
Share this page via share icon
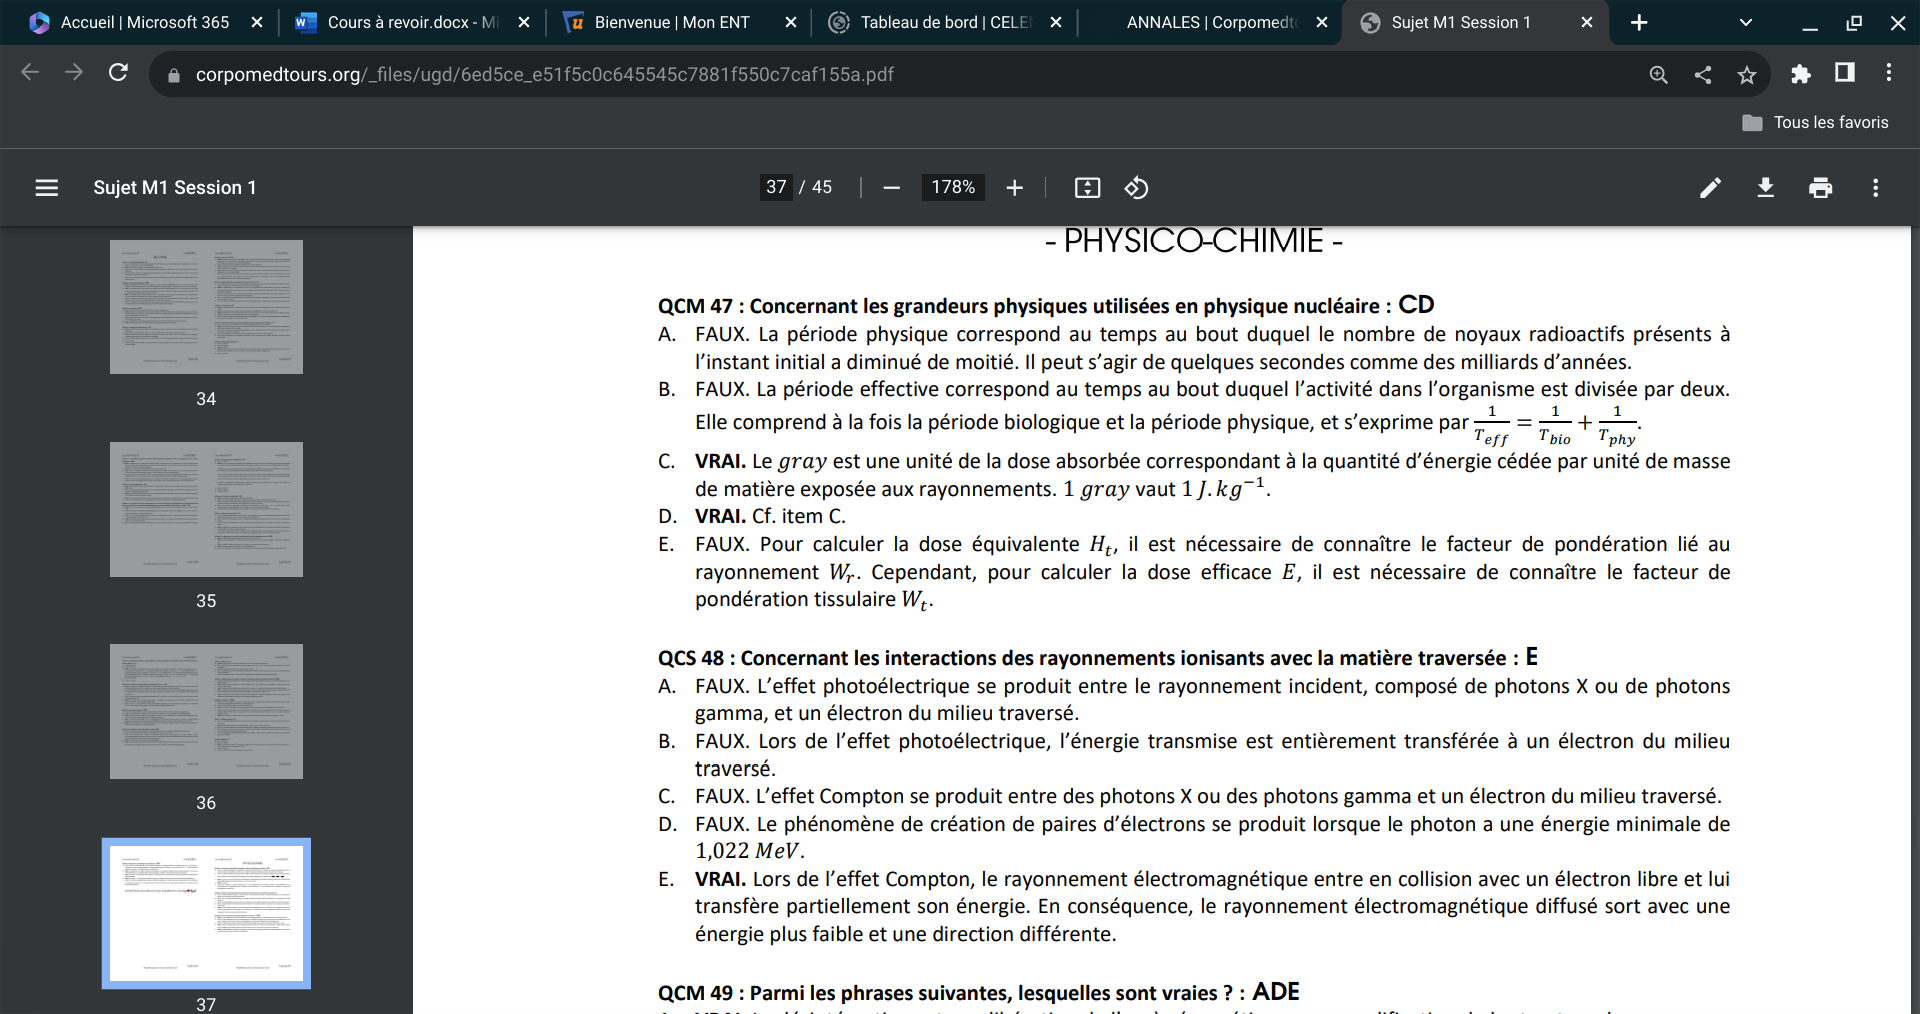point(1703,75)
